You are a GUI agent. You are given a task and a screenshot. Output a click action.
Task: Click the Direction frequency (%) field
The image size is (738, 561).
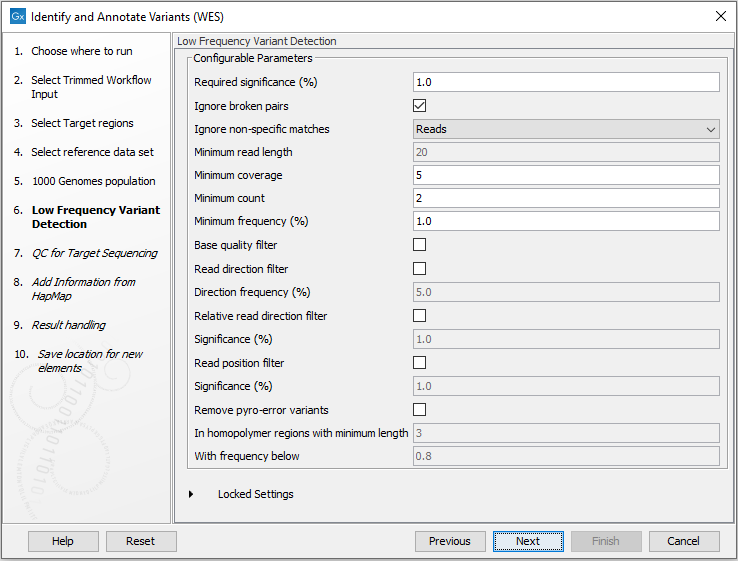tap(566, 292)
